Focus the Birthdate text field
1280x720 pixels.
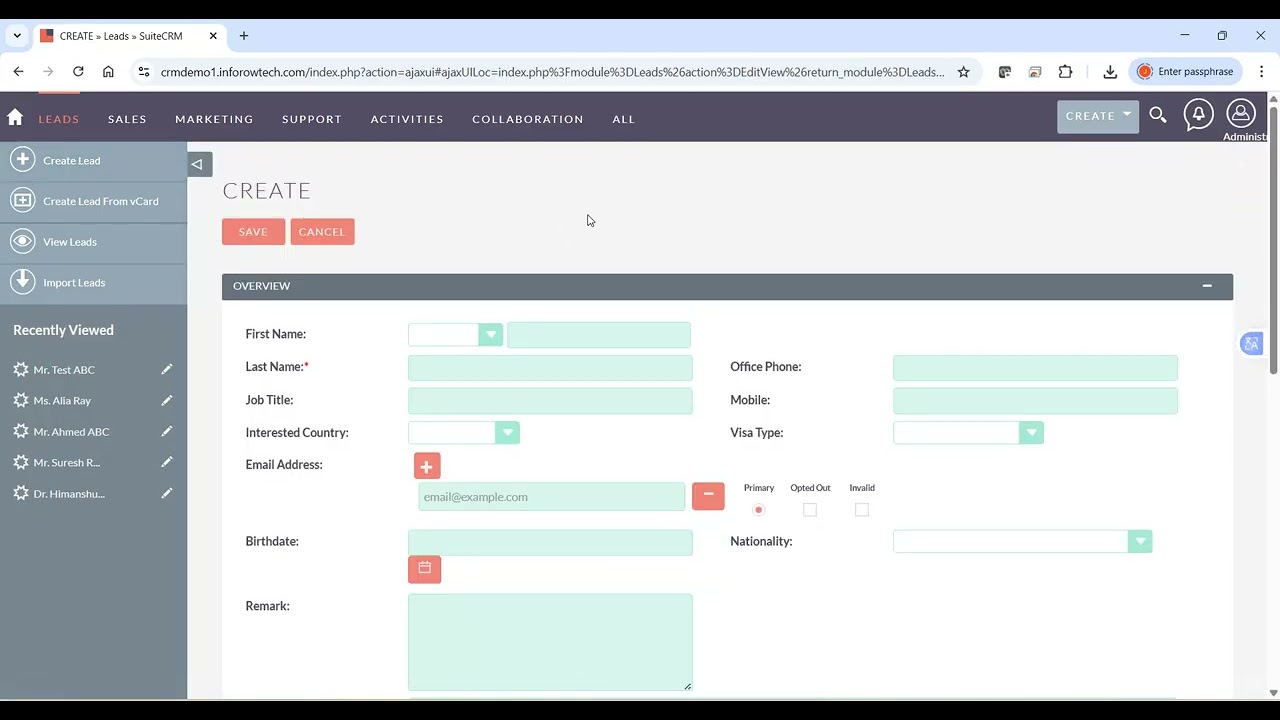tap(550, 542)
